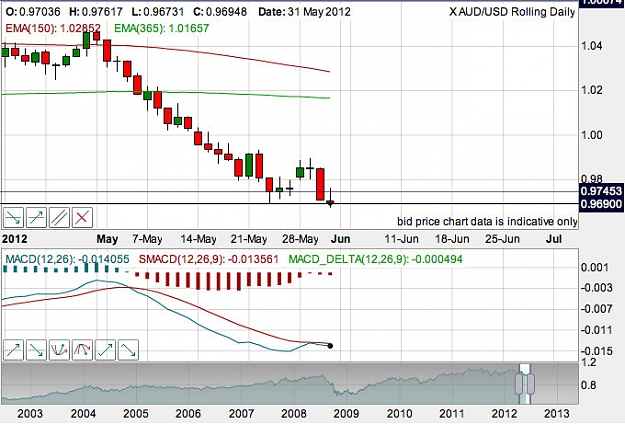The image size is (625, 424).
Task: Select the MACD trough turn-up icon
Action: coord(59,350)
